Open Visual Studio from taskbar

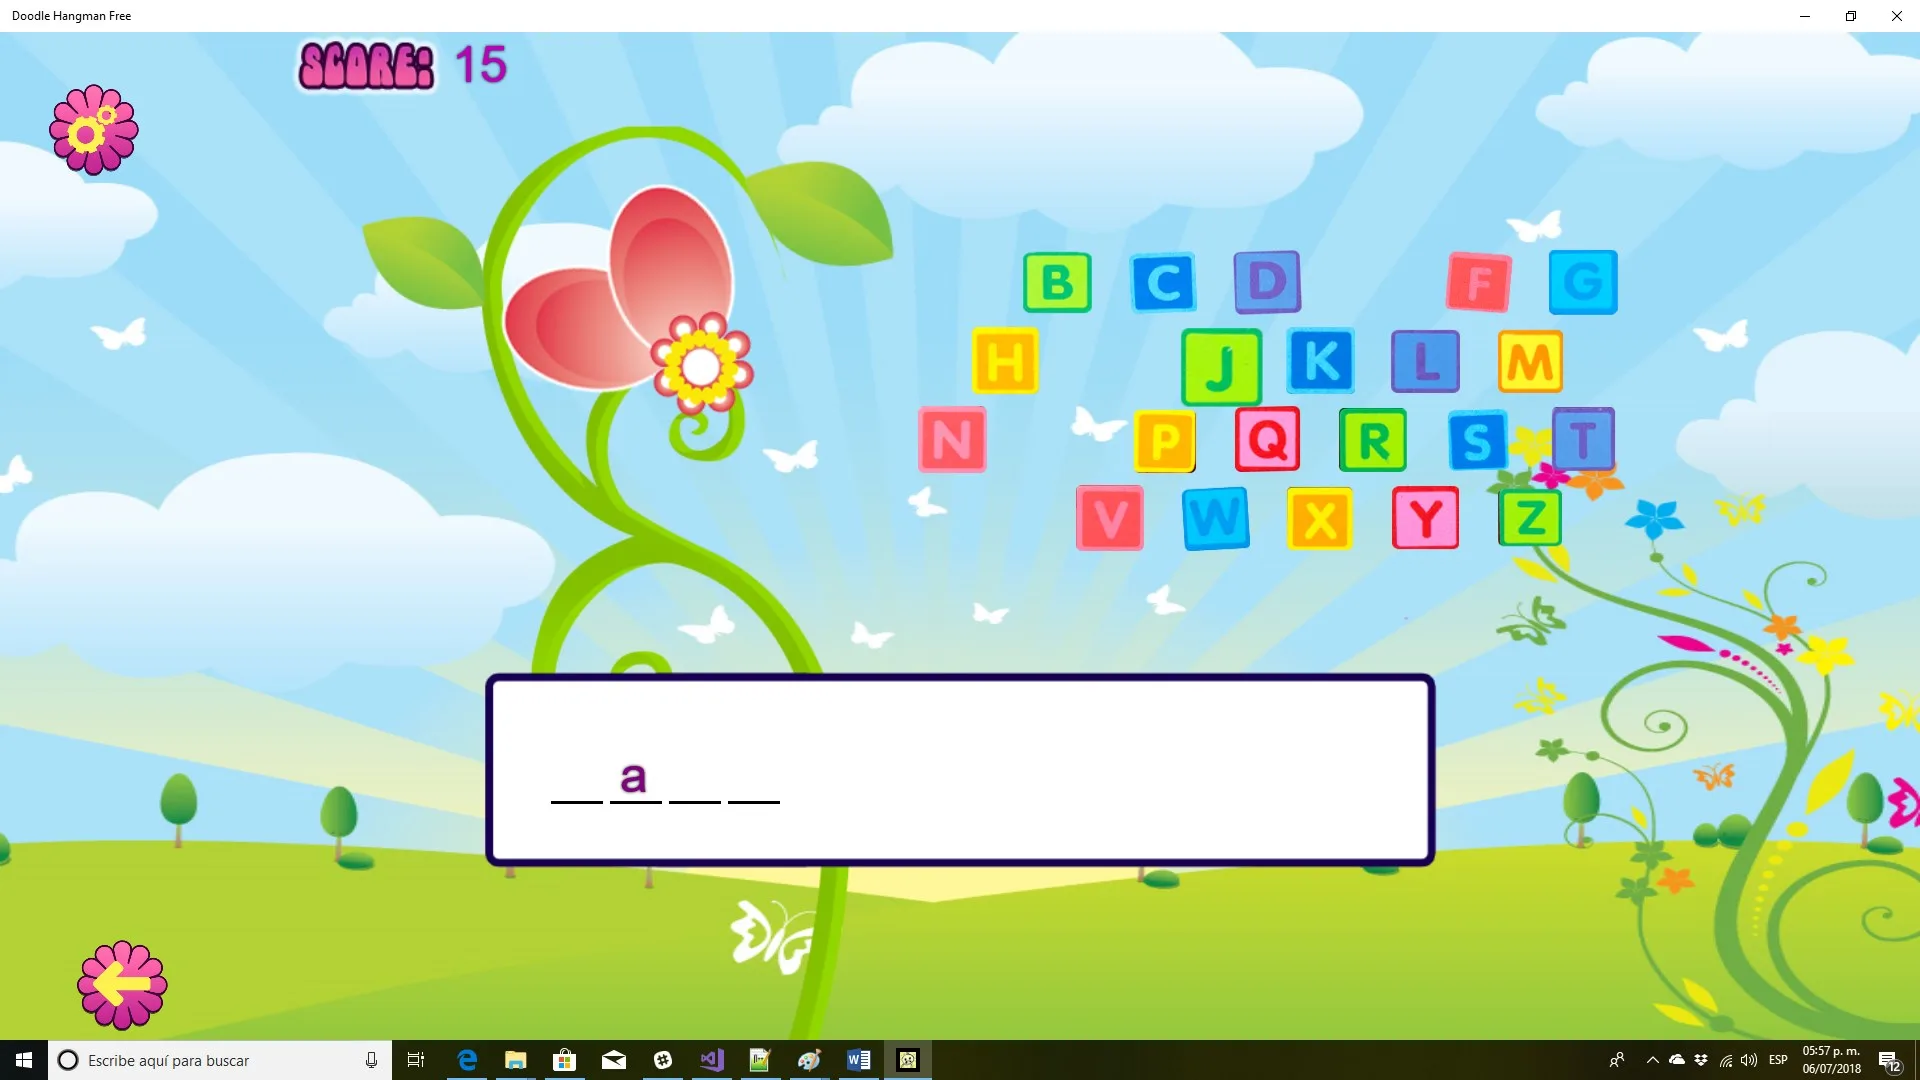point(712,1060)
